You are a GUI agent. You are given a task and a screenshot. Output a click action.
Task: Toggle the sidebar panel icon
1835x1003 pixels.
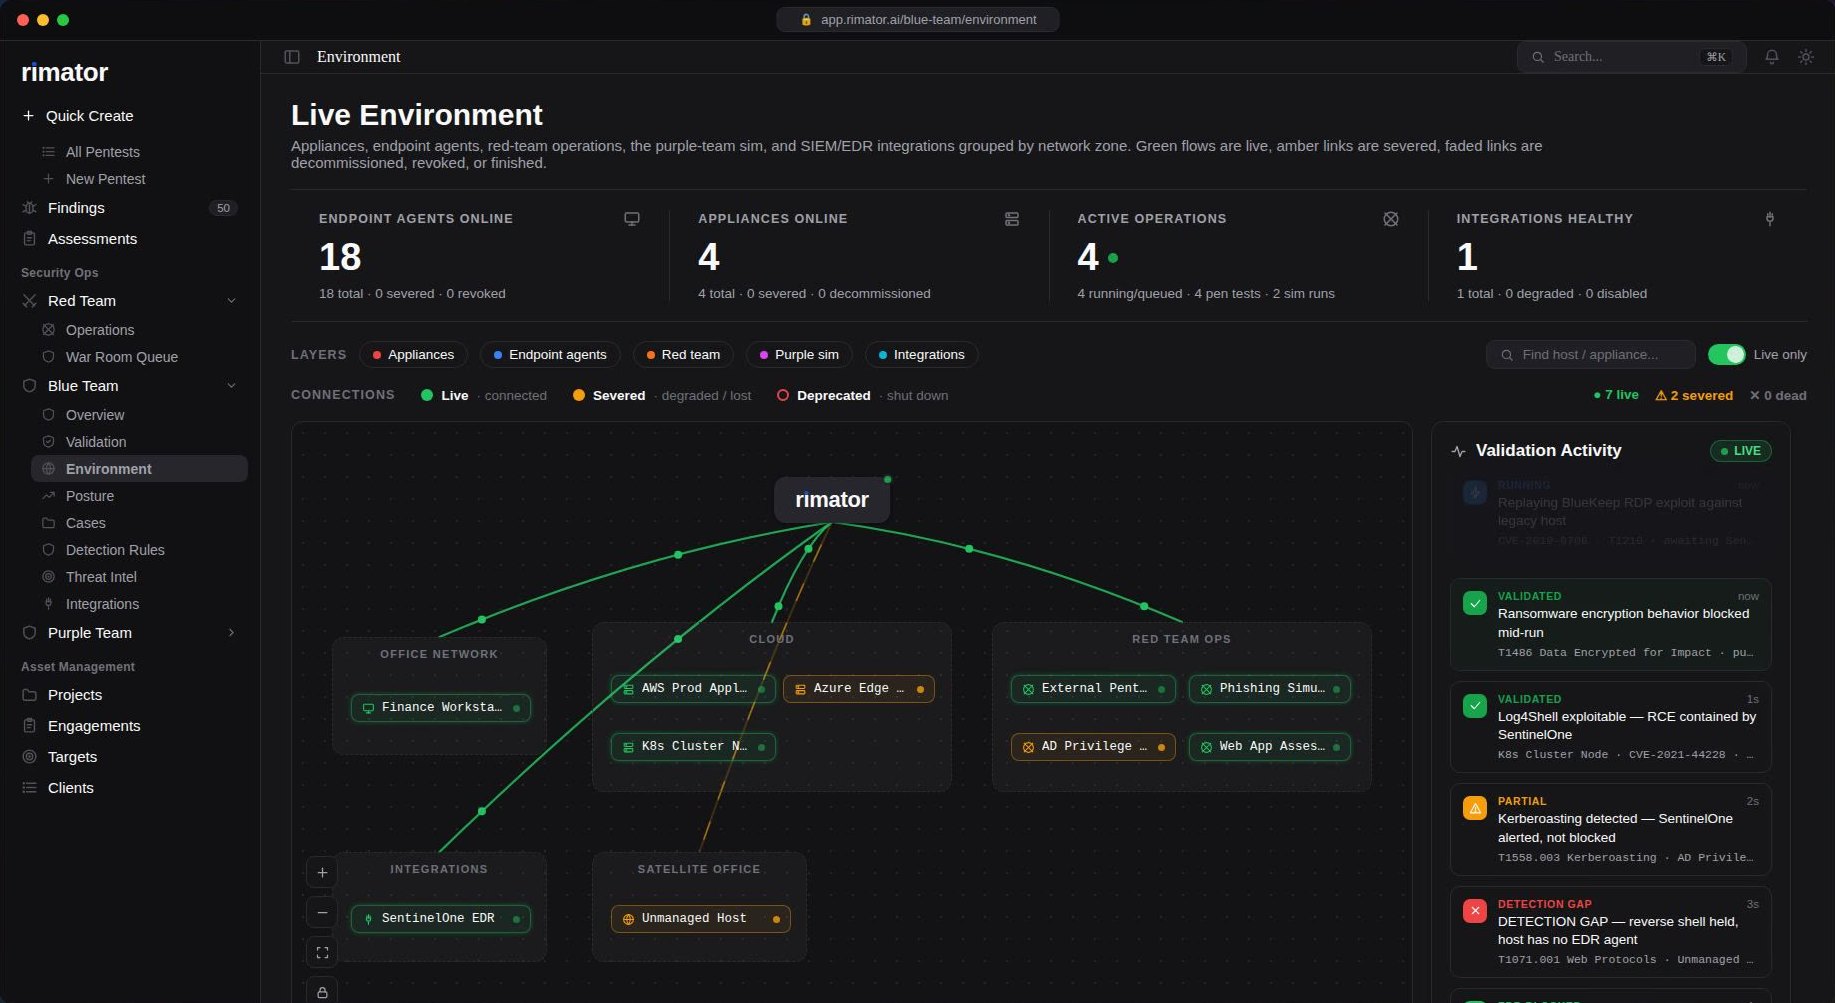pyautogui.click(x=292, y=57)
